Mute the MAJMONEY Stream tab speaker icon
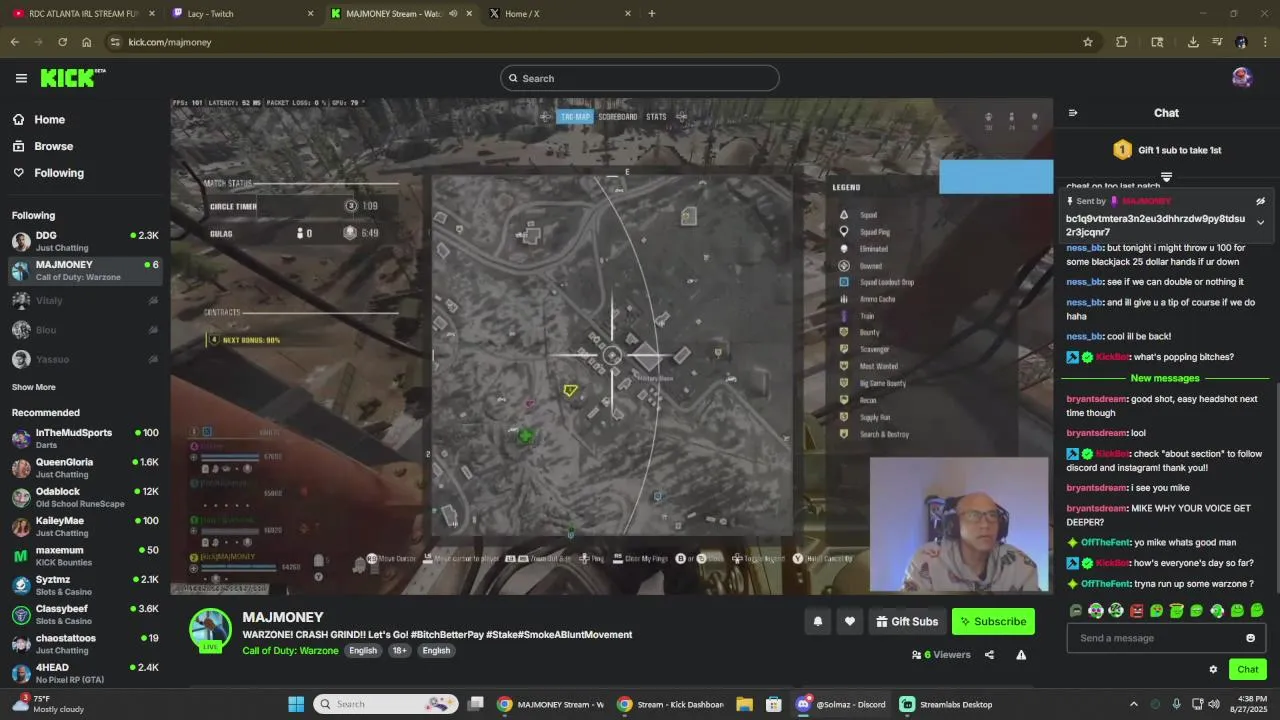 pyautogui.click(x=453, y=14)
